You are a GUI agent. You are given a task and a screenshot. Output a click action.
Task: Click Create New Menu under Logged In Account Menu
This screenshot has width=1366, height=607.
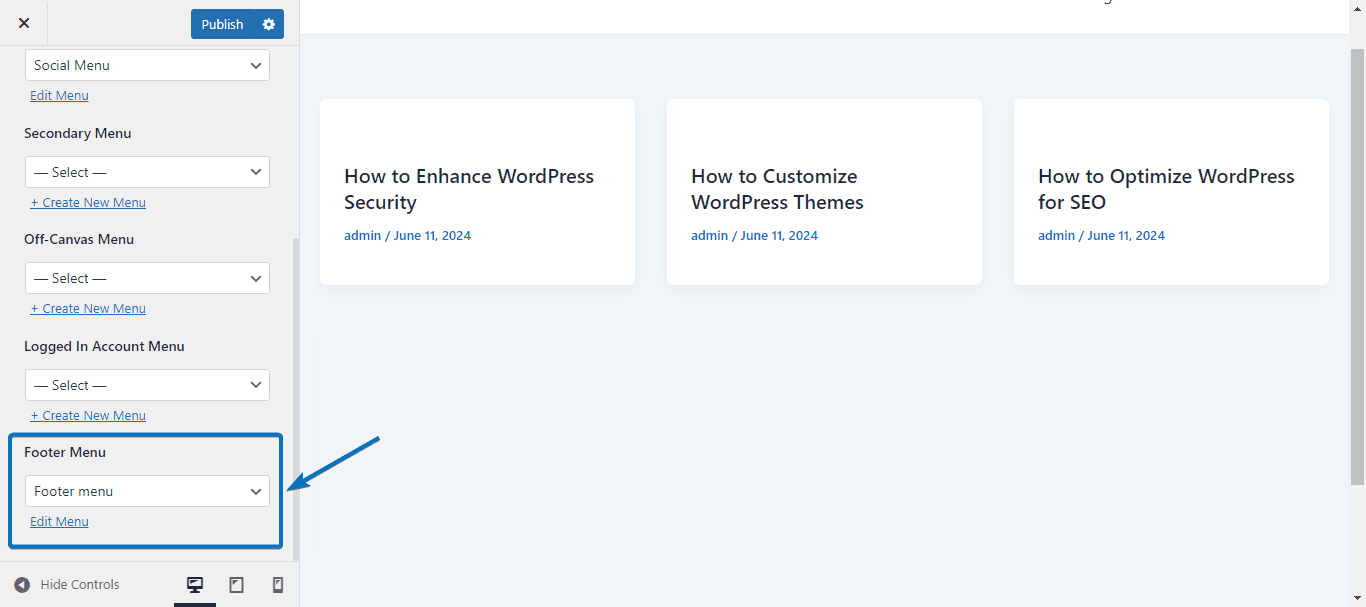point(88,415)
